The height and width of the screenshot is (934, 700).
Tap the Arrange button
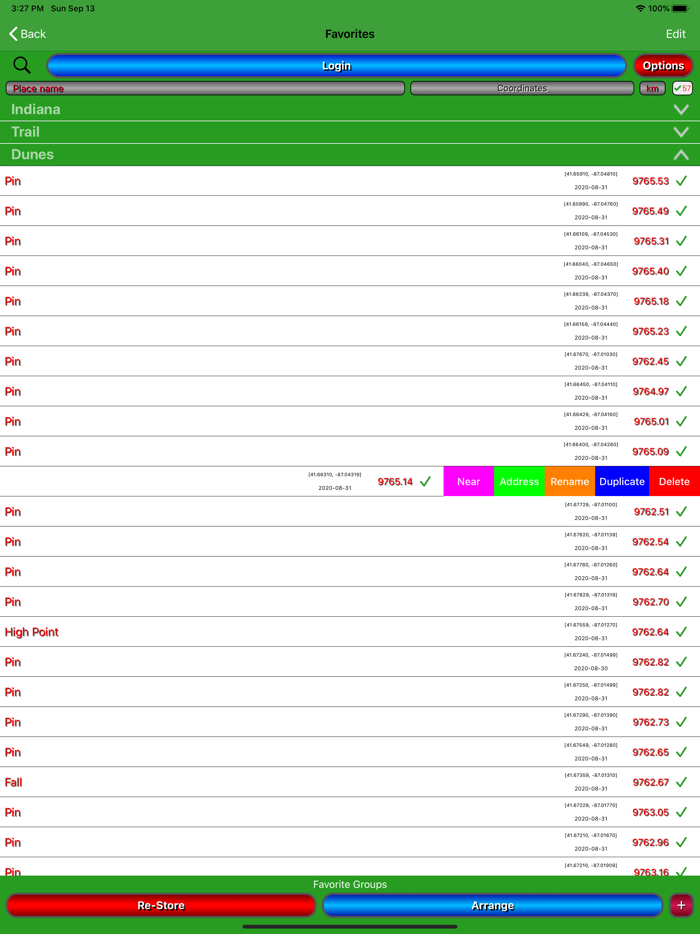click(492, 905)
